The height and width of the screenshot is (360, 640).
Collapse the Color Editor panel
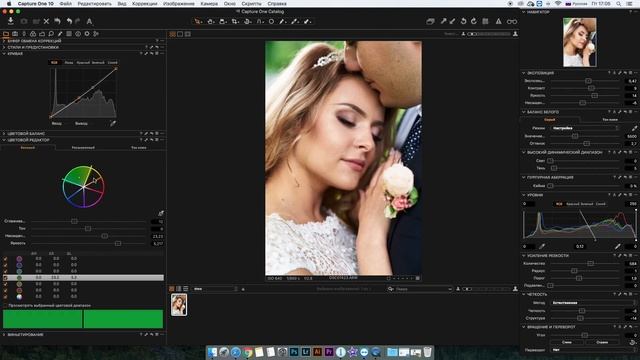[4, 140]
